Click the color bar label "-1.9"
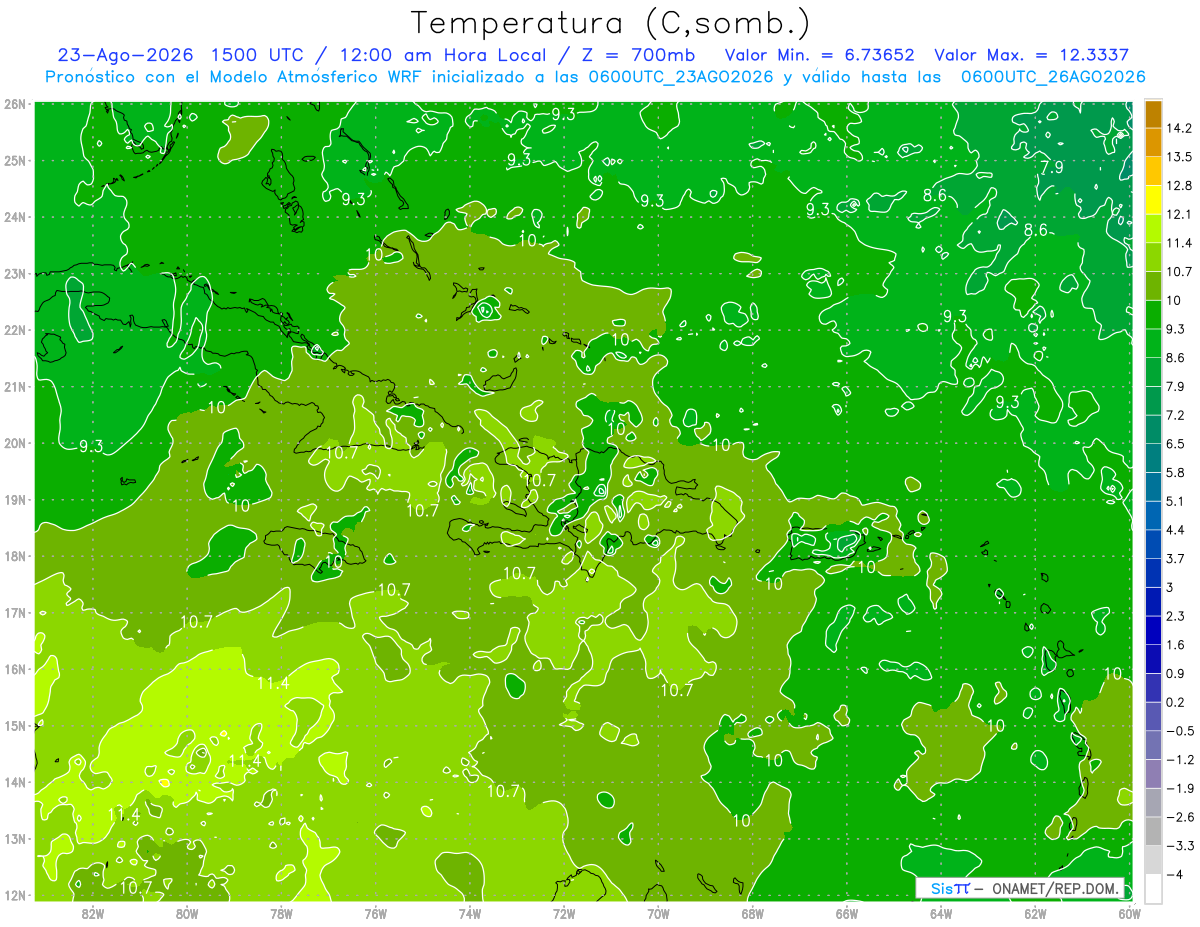The image size is (1200, 927). point(1179,788)
